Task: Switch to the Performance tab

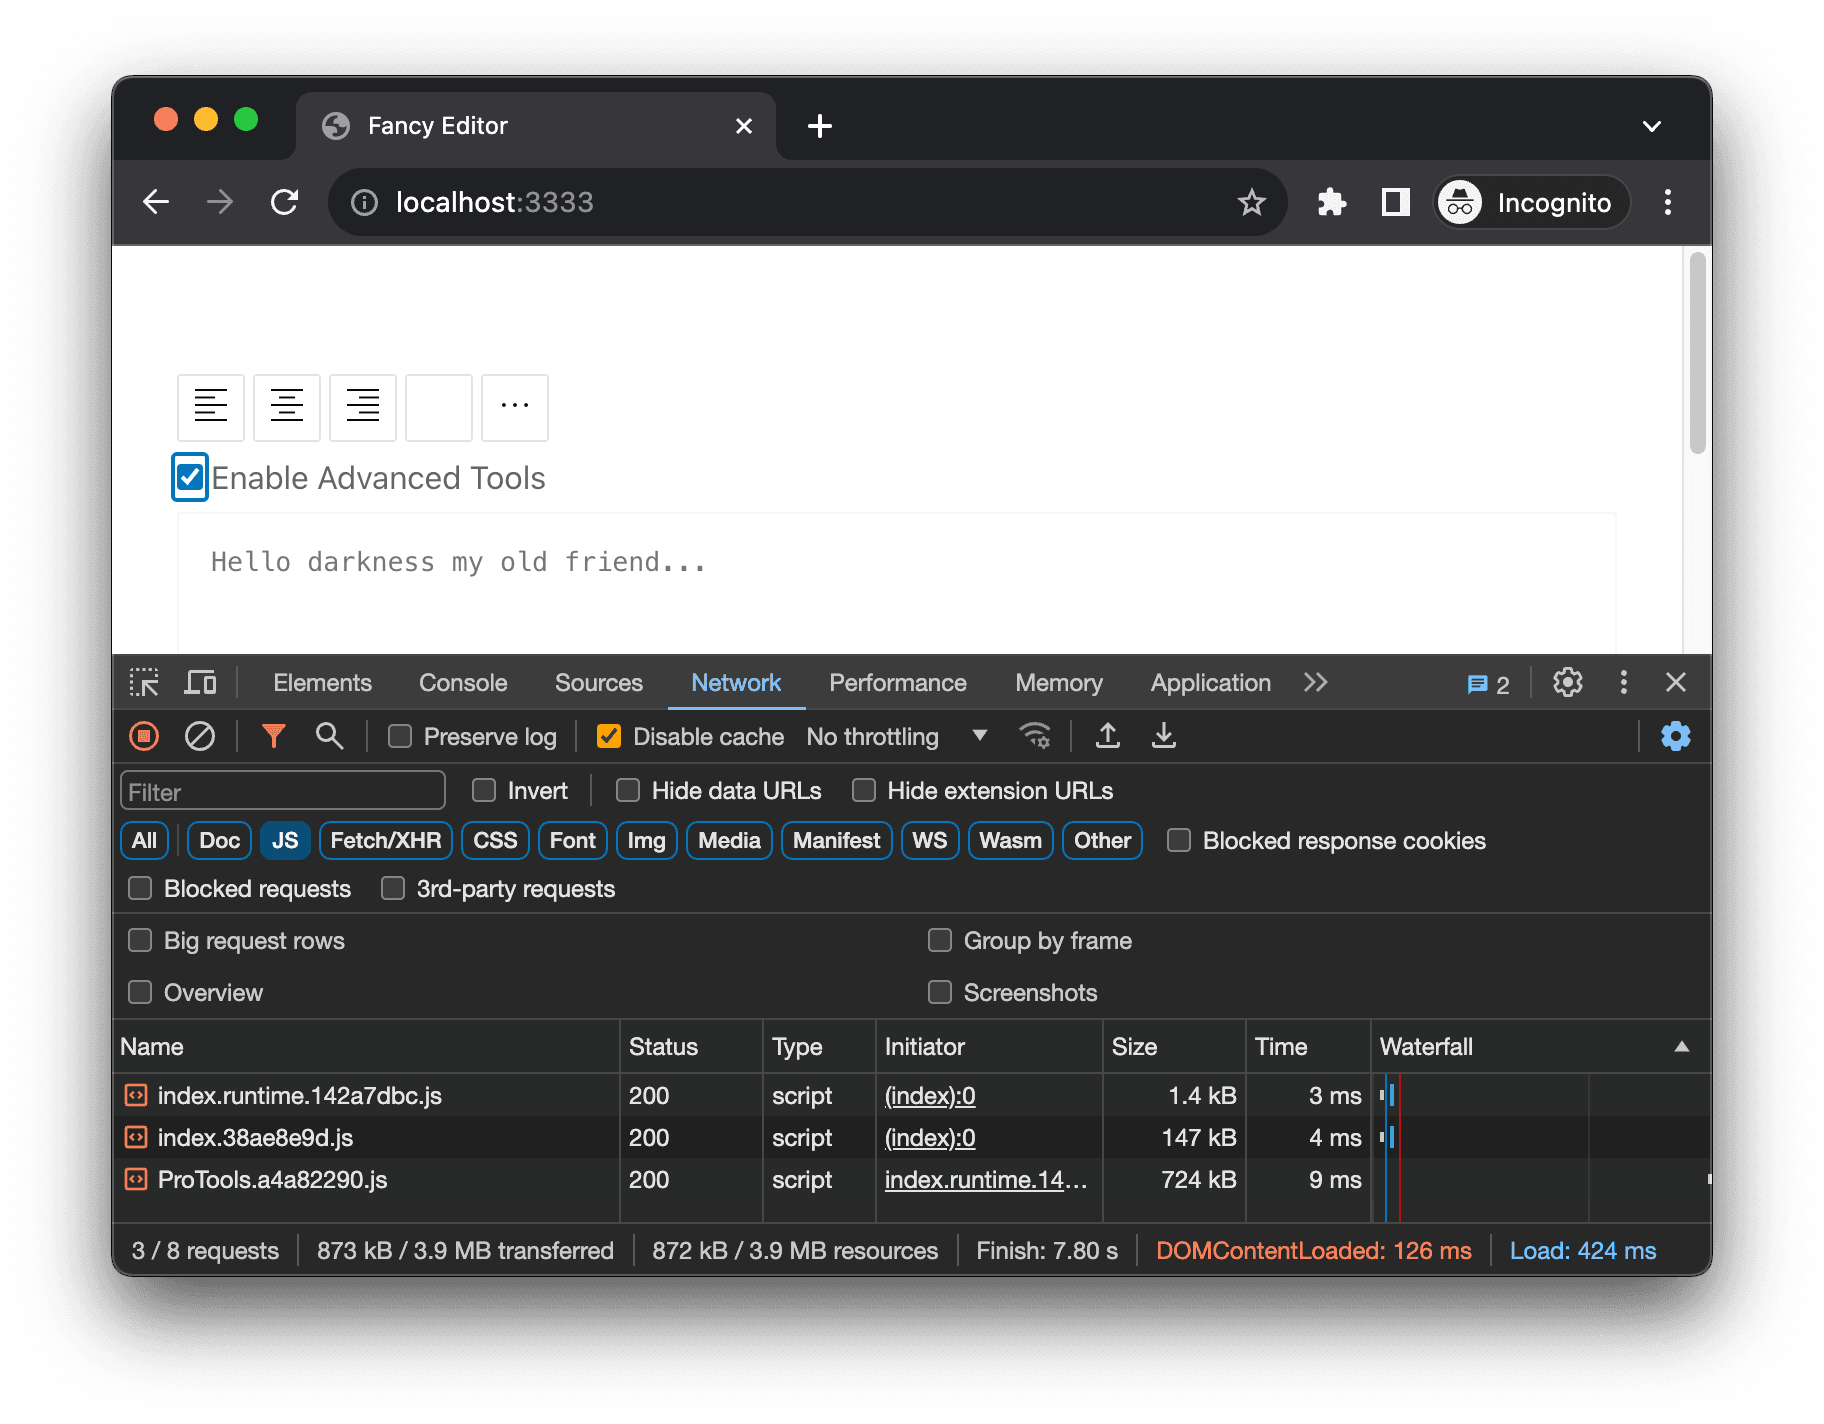Action: coord(897,683)
